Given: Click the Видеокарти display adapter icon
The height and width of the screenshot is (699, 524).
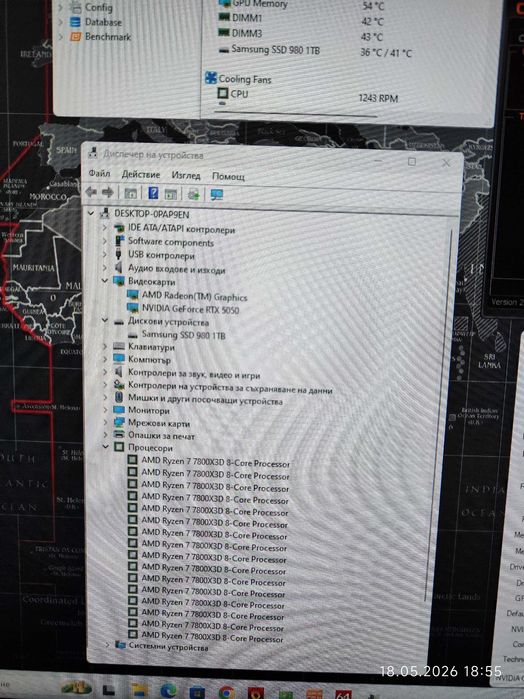Looking at the screenshot, I should [119, 281].
